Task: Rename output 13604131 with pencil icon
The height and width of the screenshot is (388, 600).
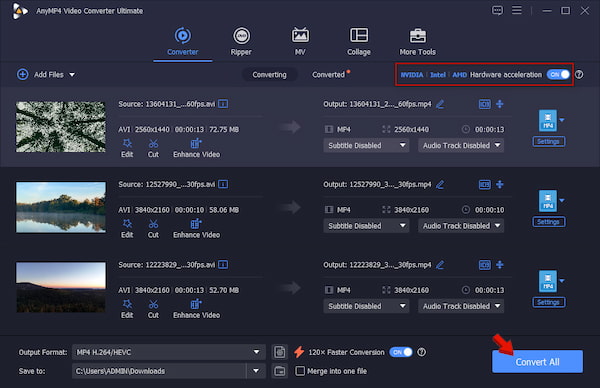Action: pos(440,104)
